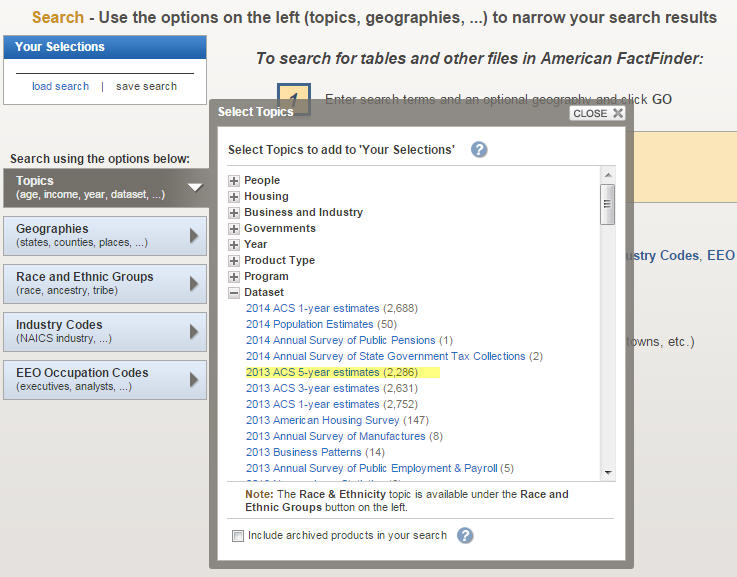Select 2014 ACS 1-year estimates

pos(313,308)
